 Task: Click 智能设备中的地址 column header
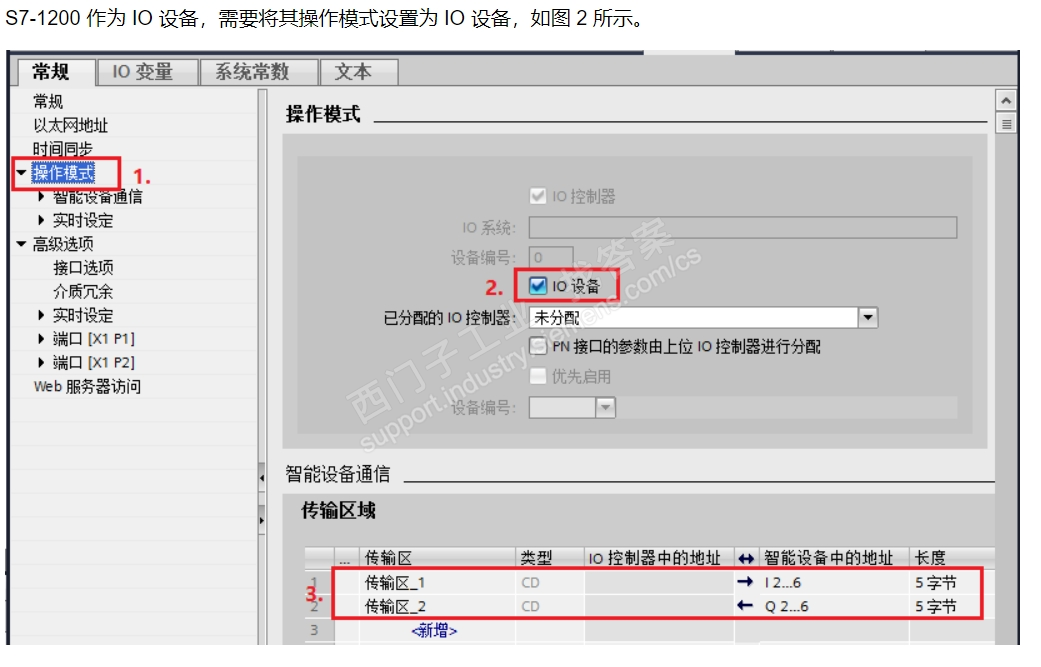[834, 558]
